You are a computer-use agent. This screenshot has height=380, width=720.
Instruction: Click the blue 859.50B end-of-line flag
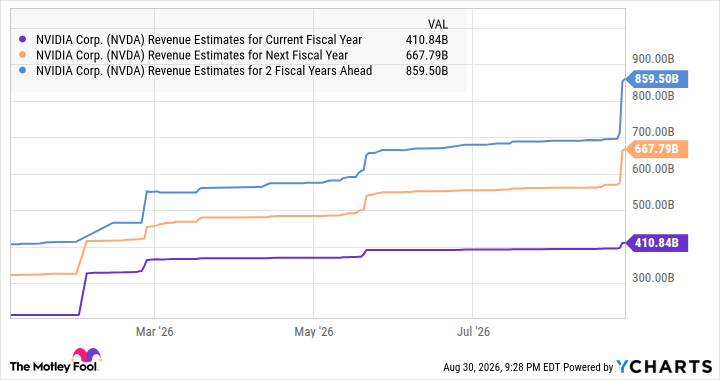(x=657, y=79)
